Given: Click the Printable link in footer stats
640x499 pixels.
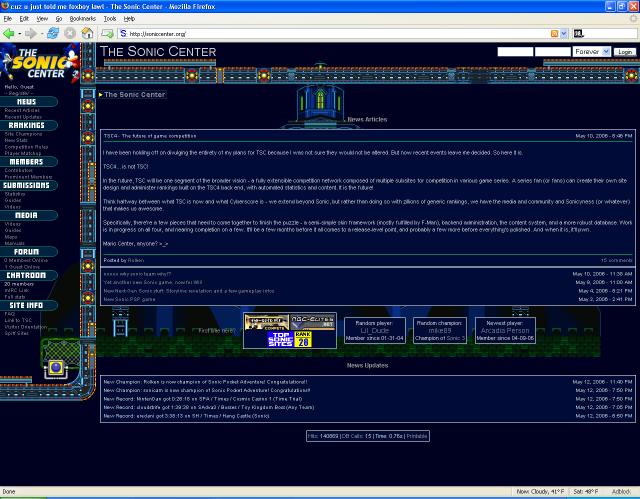Looking at the screenshot, I should (x=417, y=436).
